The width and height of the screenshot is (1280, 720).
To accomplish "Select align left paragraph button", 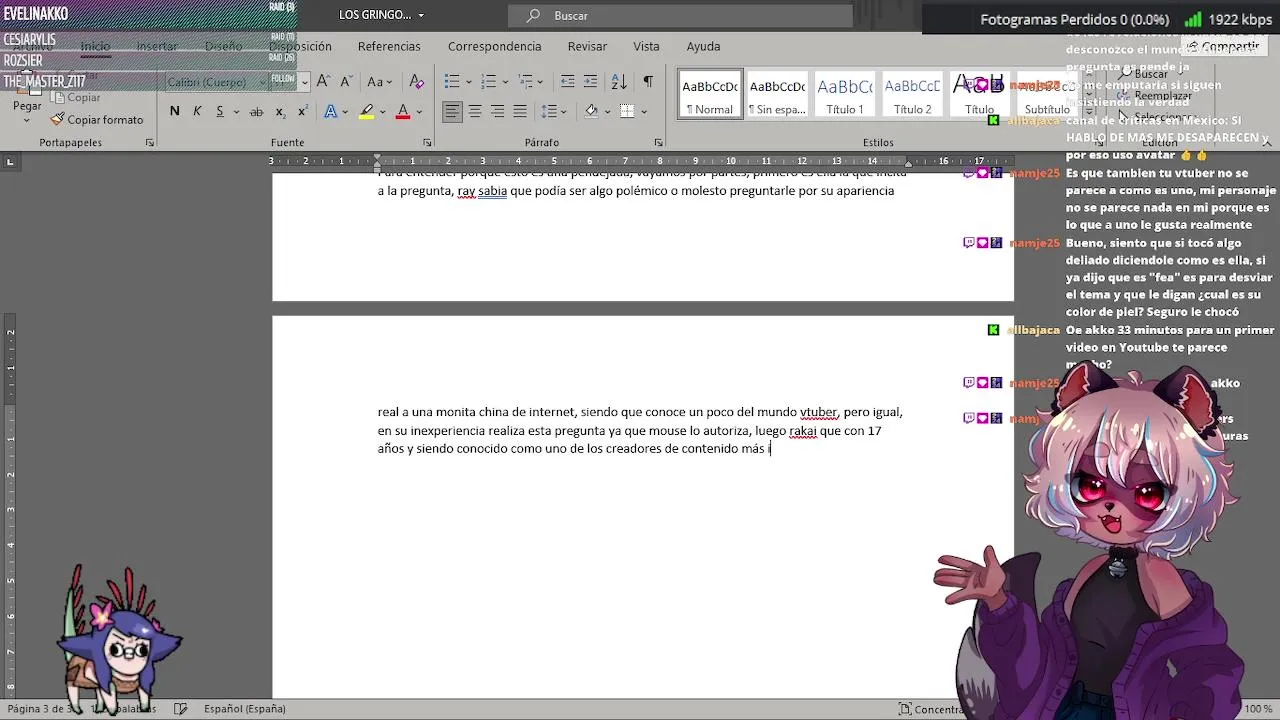I will [453, 111].
